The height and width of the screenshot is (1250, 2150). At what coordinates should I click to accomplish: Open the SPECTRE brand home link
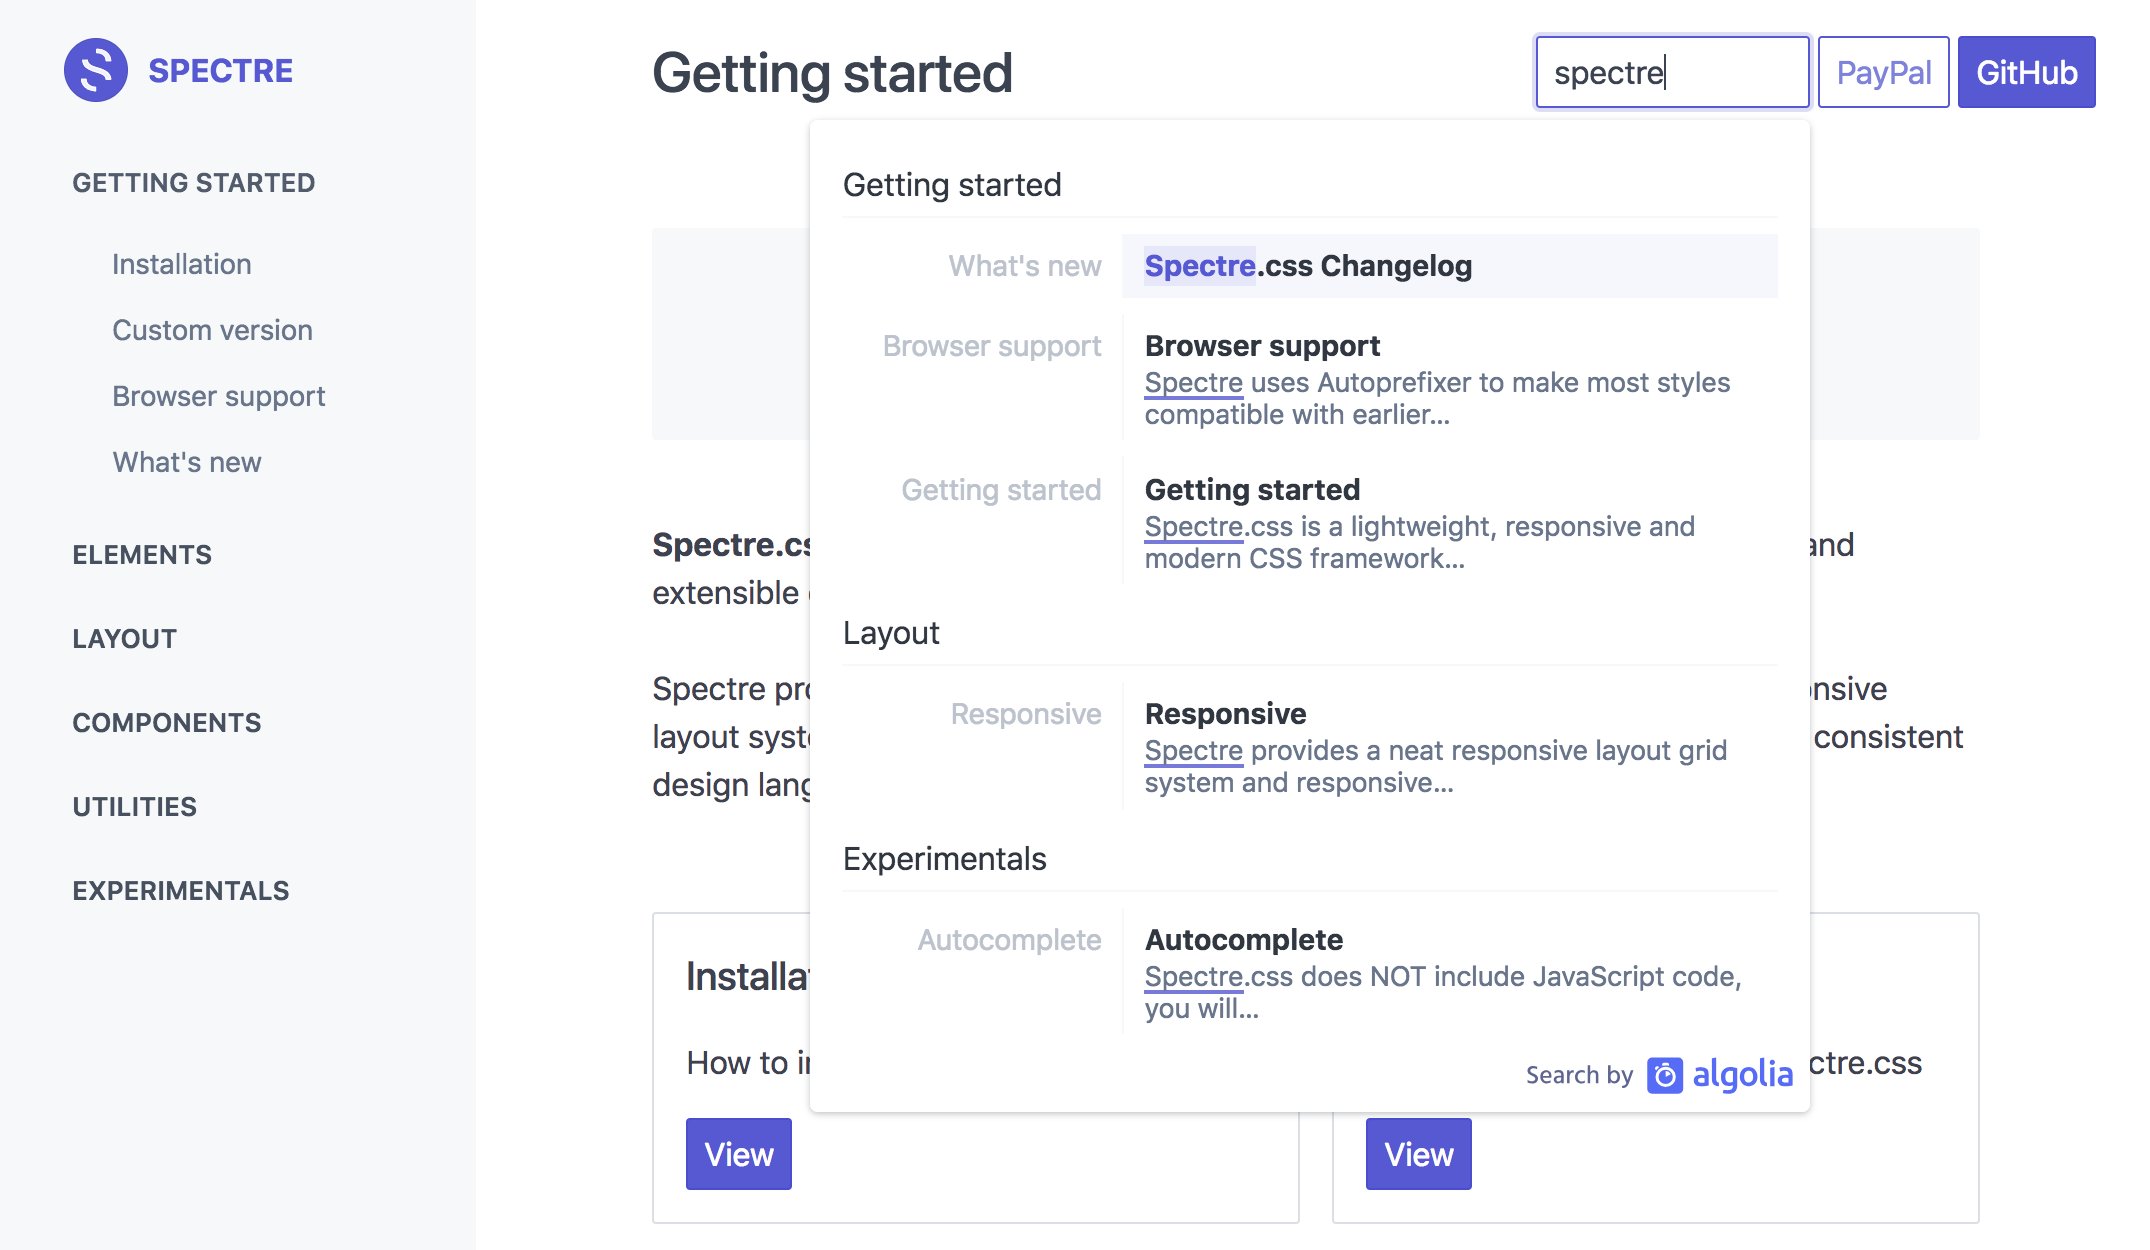[x=220, y=71]
